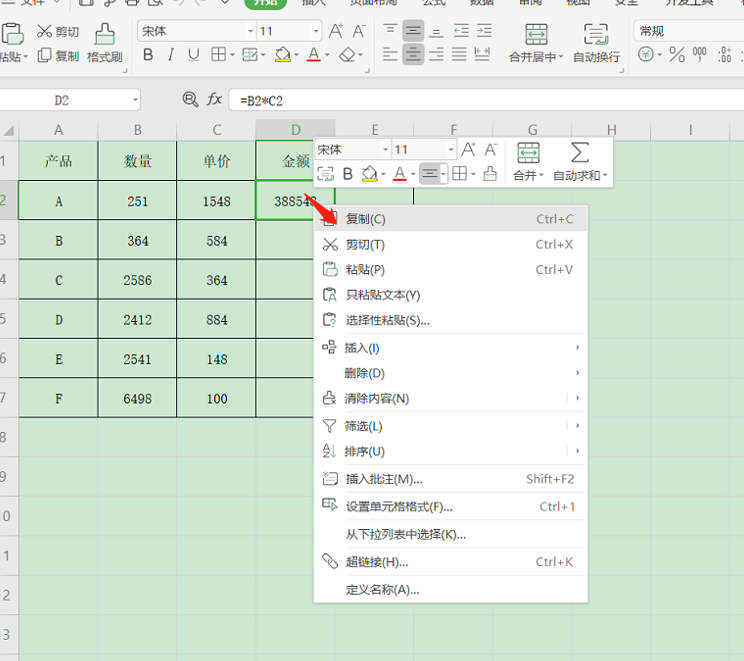Viewport: 744px width, 661px height.
Task: Toggle Wrap Text (自动换行)
Action: [596, 44]
